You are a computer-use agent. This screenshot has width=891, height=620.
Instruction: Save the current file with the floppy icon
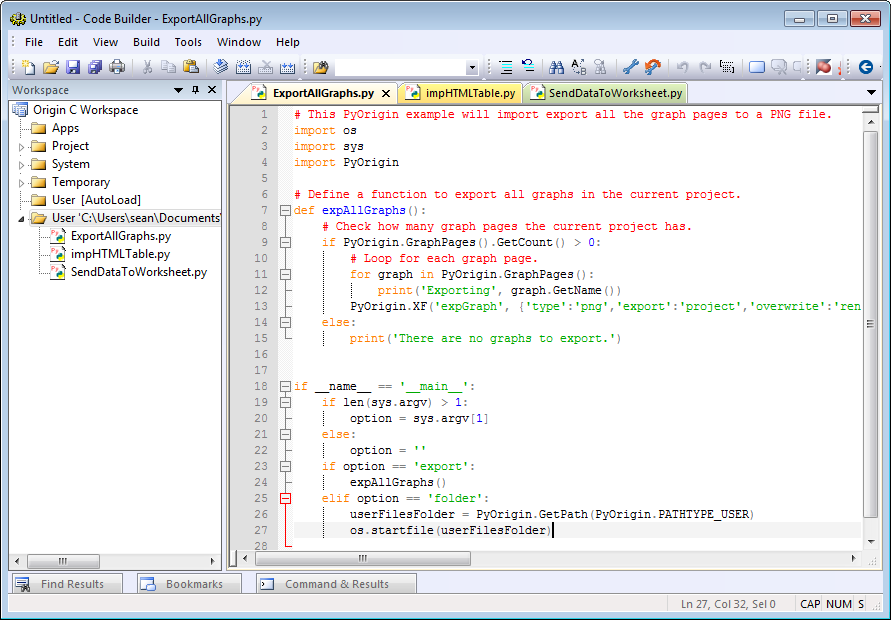(x=72, y=67)
